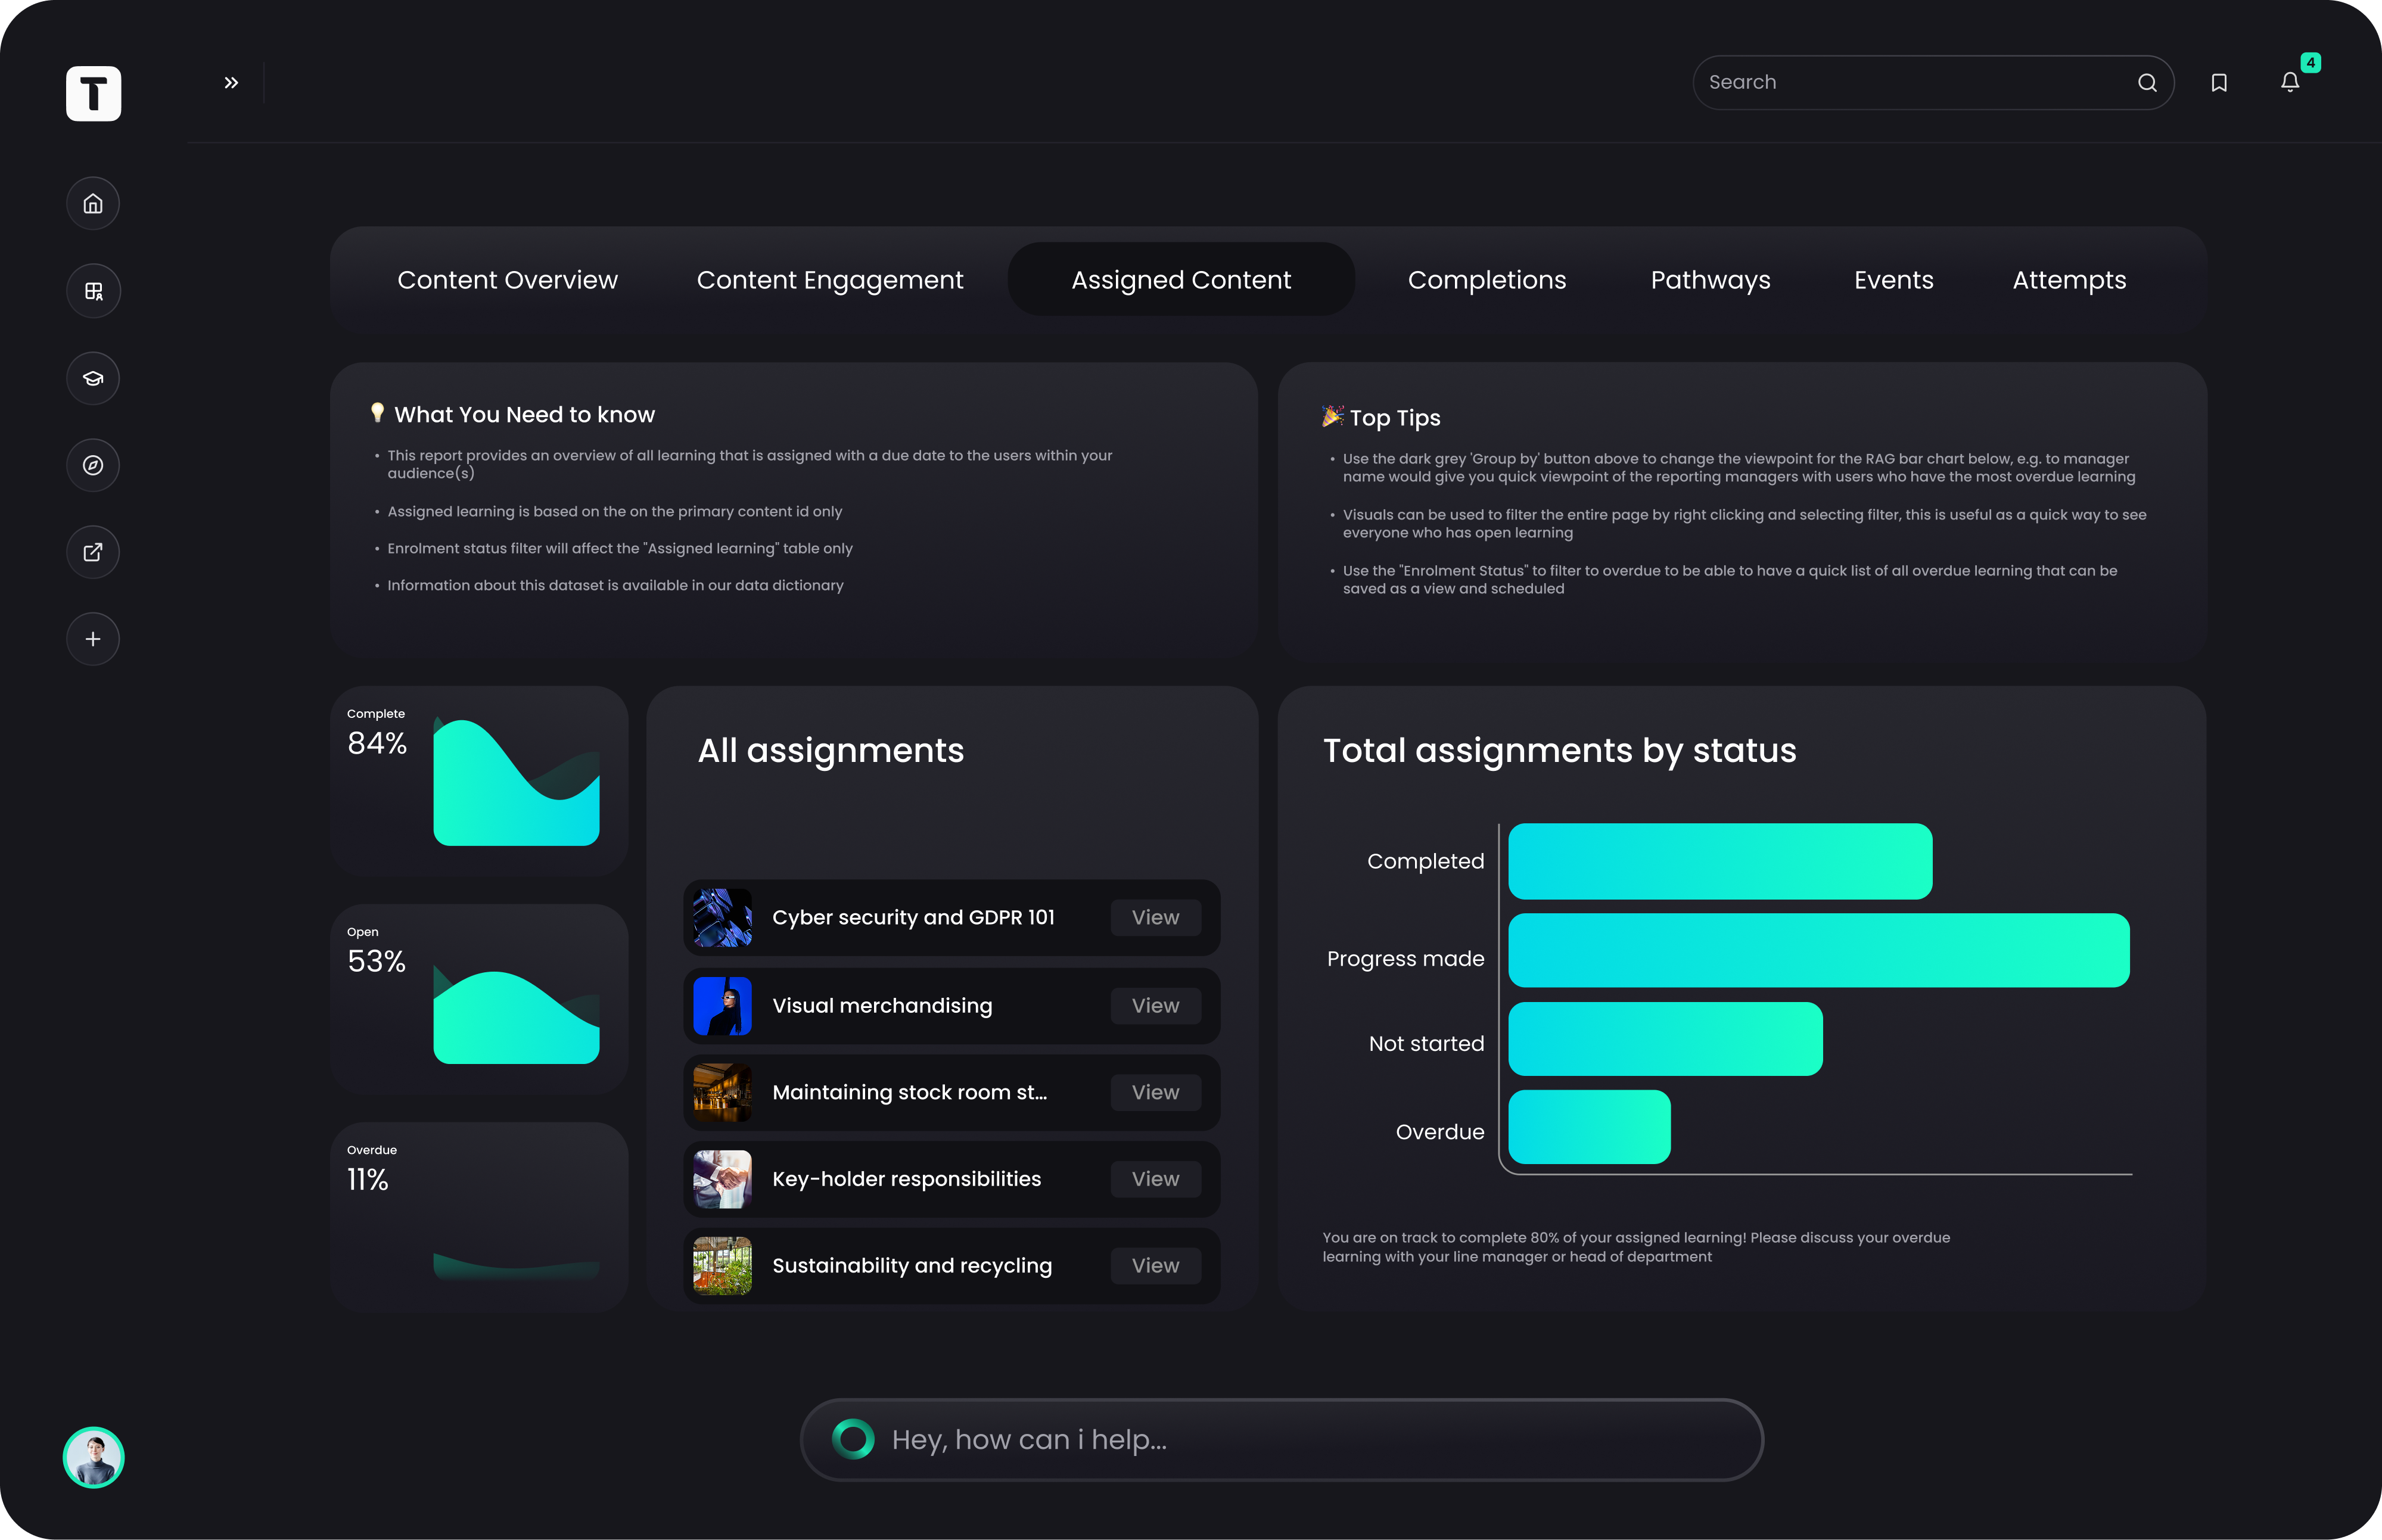Select the Pathways tab
This screenshot has width=2382, height=1540.
1709,280
